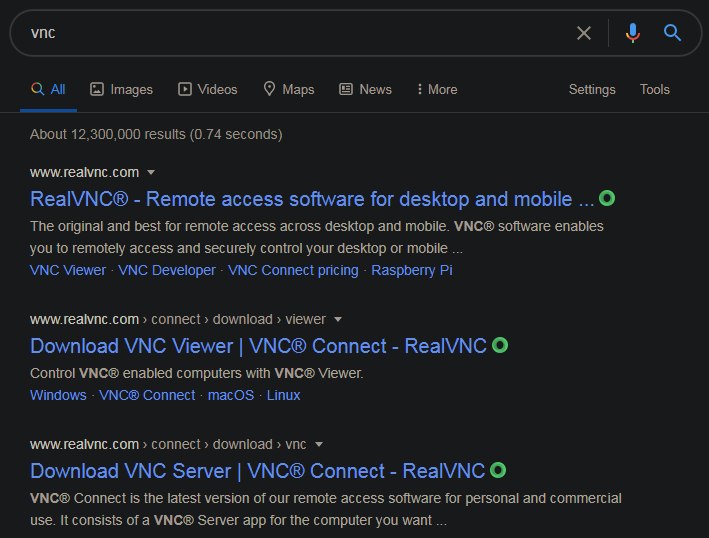Expand arrow beside connect › download › viewer URL

pos(338,320)
